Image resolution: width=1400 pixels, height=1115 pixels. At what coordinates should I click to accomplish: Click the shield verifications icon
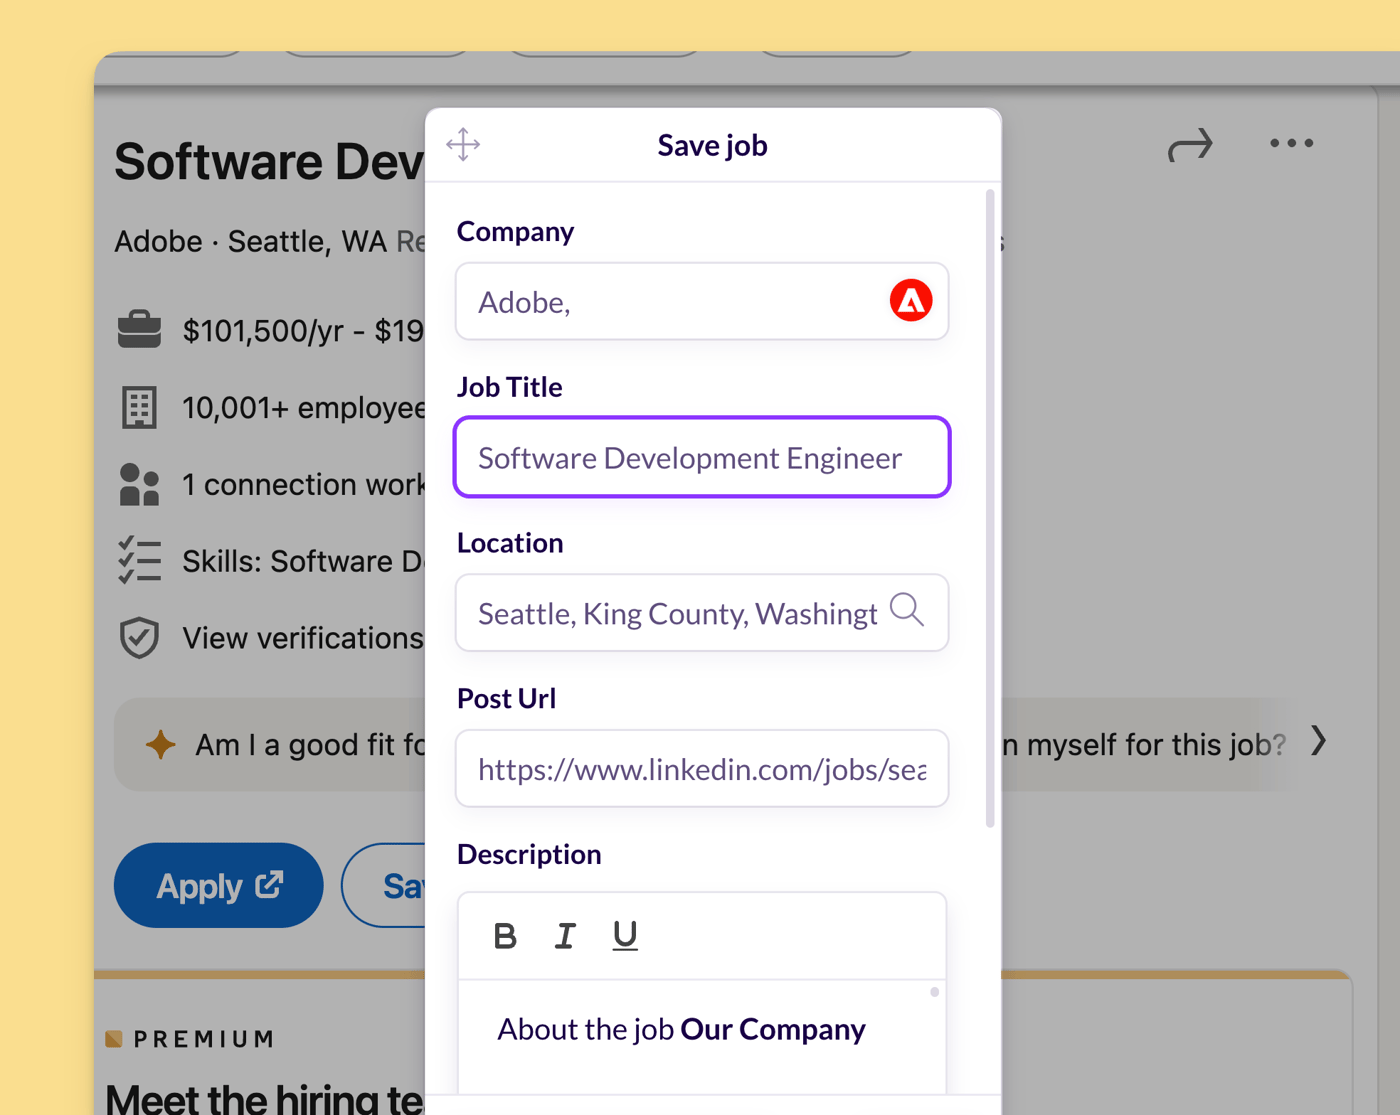point(139,637)
